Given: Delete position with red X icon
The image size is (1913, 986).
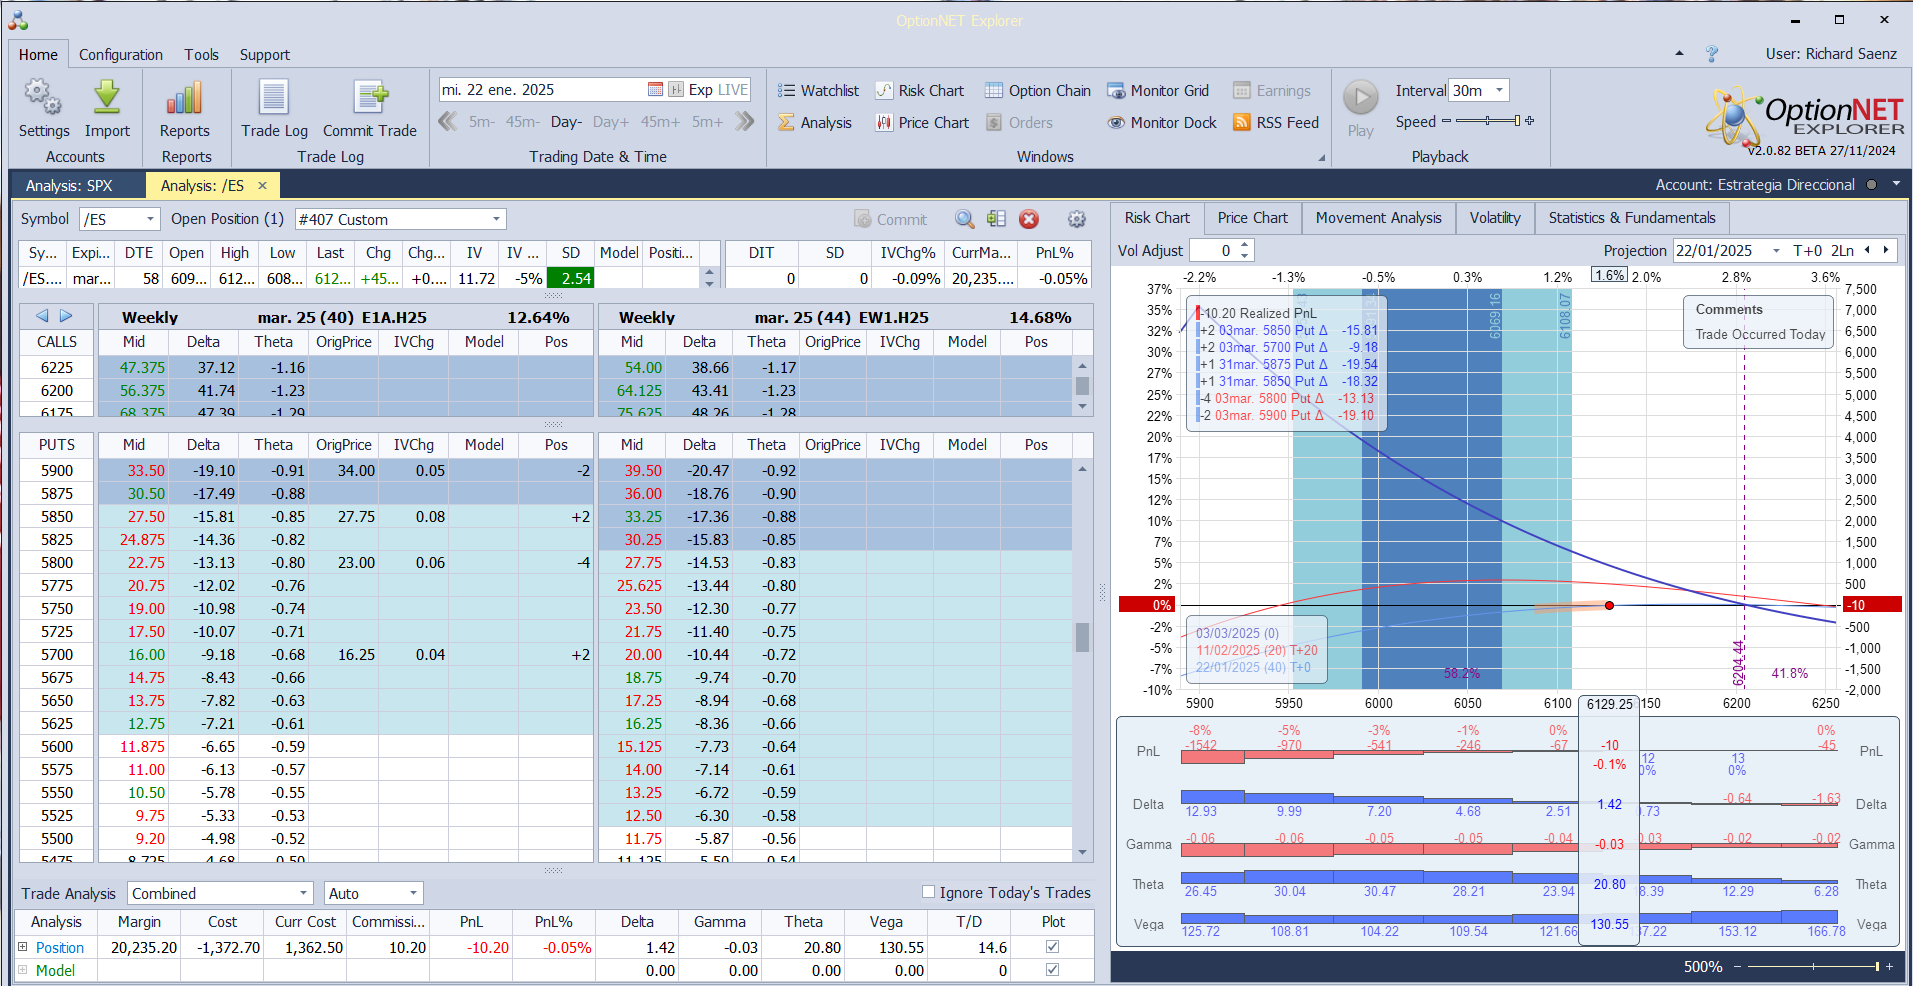Looking at the screenshot, I should click(x=1029, y=220).
